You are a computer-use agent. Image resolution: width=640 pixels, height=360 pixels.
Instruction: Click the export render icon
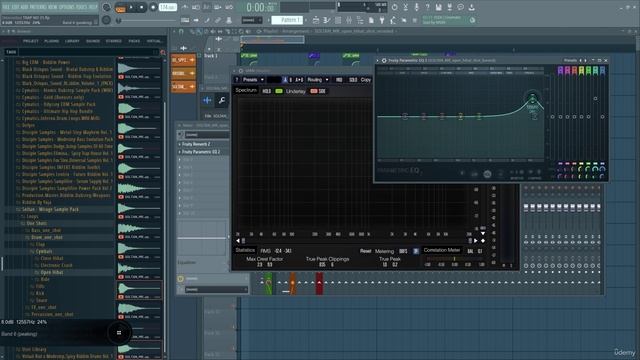click(x=449, y=7)
